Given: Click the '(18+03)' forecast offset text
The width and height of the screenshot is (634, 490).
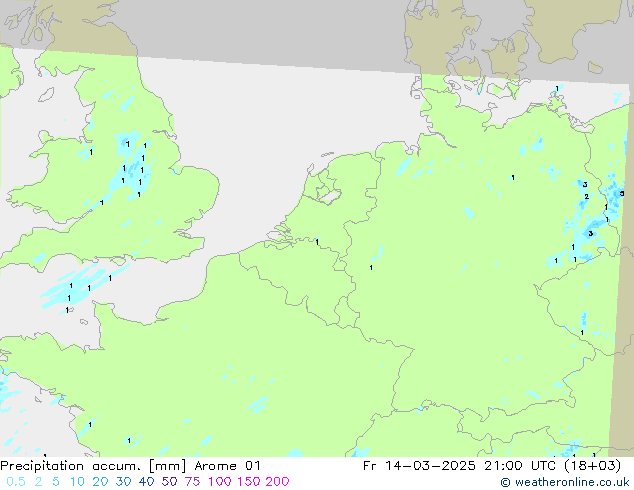Looking at the screenshot, I should click(x=592, y=466).
